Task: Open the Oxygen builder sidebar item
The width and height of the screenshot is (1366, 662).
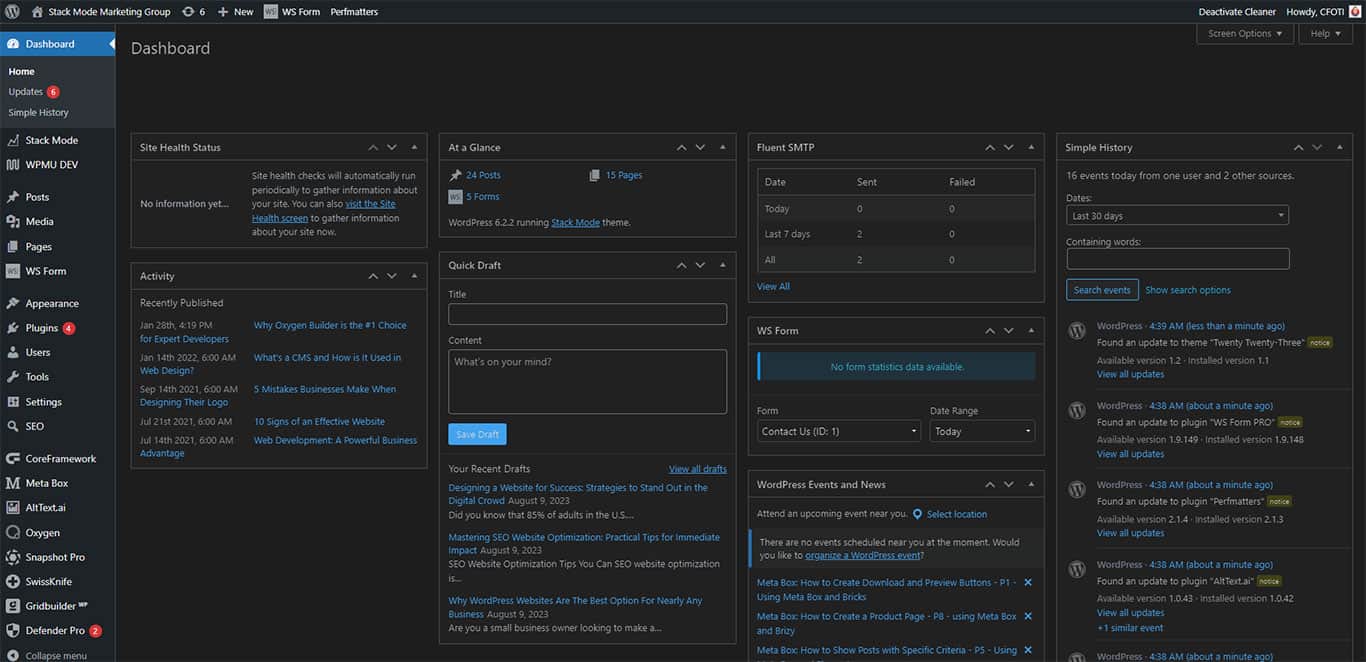Action: tap(45, 531)
